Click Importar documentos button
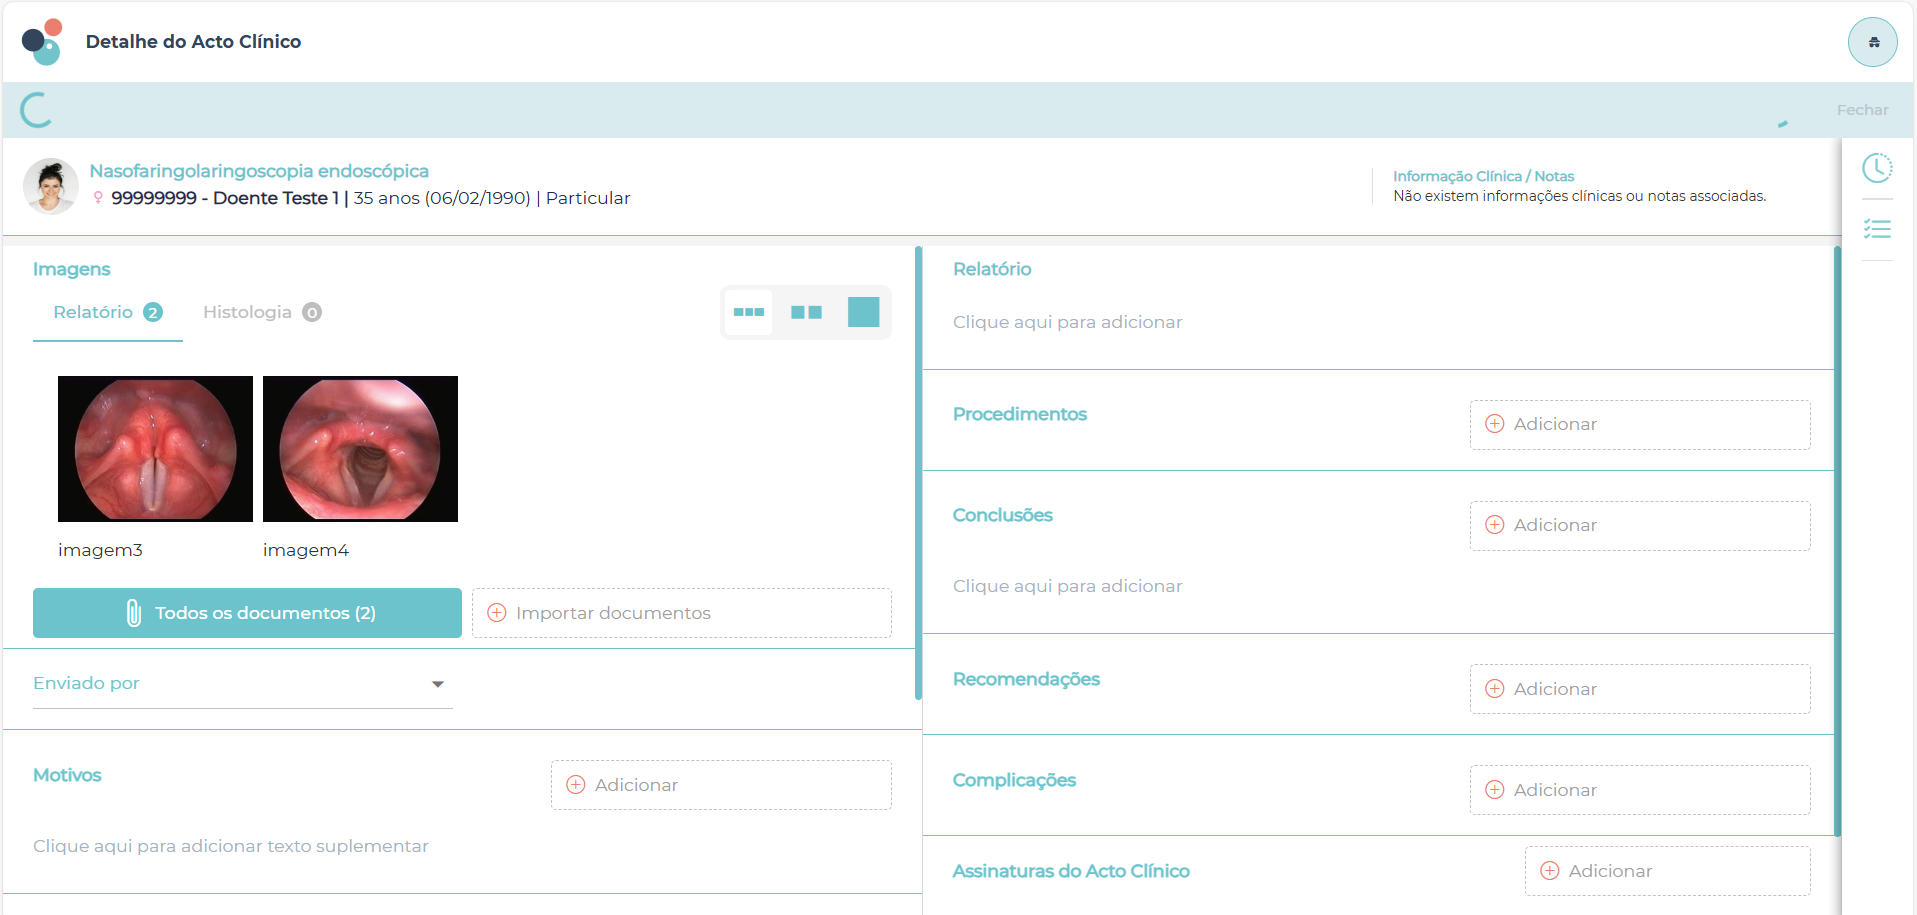1917x915 pixels. [681, 613]
